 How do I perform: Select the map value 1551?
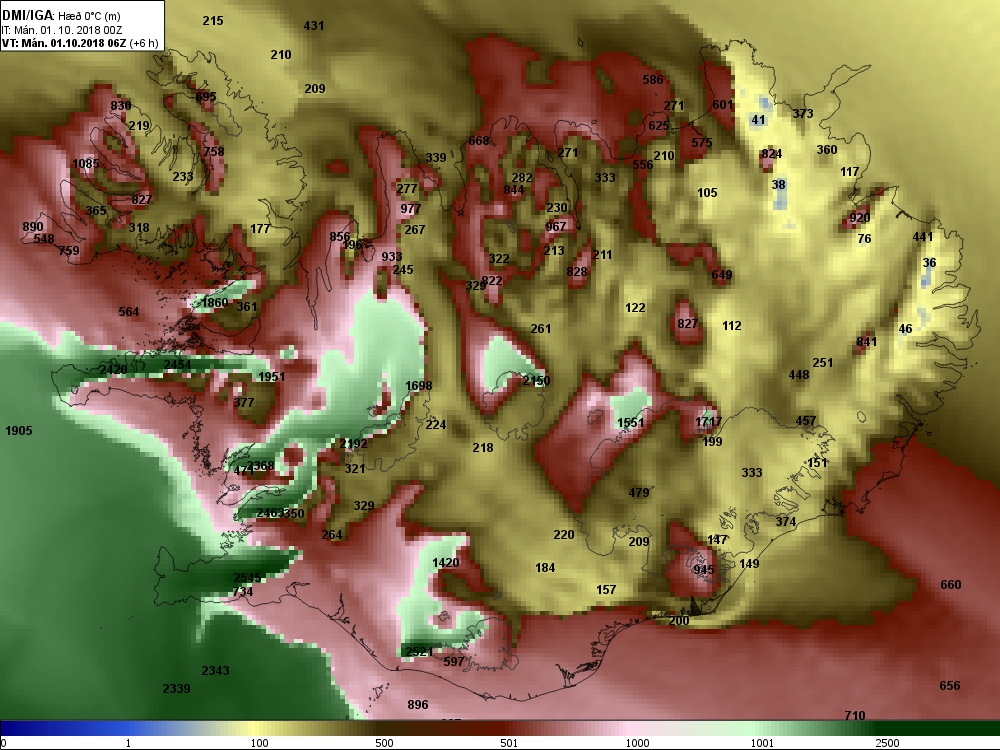coord(631,422)
